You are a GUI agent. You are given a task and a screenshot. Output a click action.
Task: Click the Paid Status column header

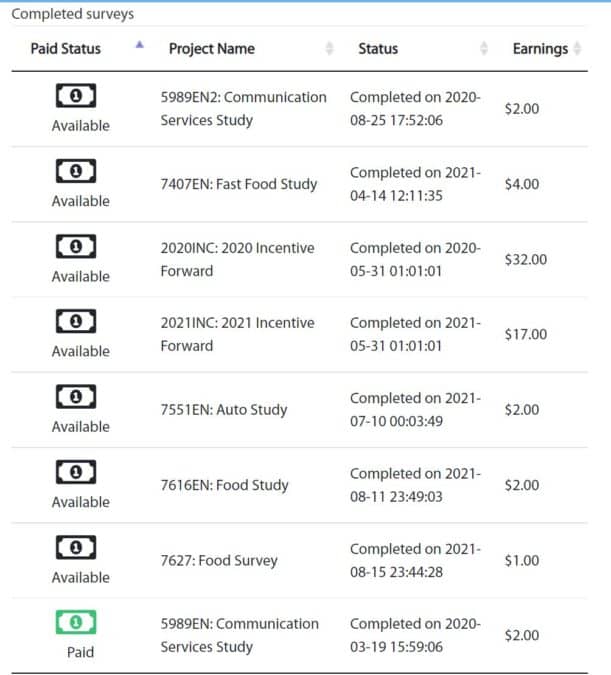click(x=65, y=49)
